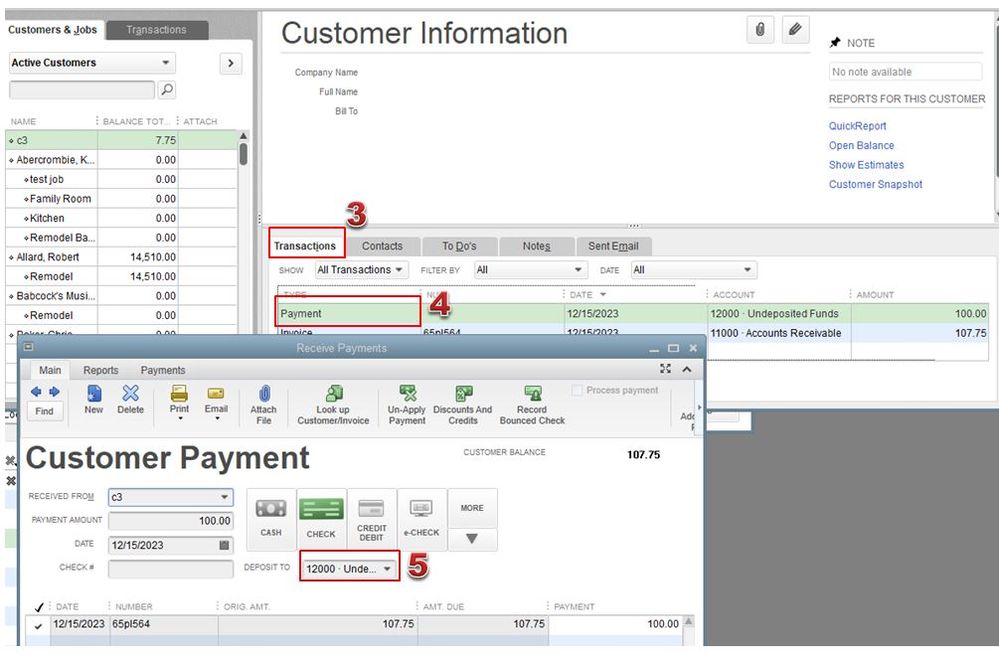
Task: Open the SHOW All Transactions dropdown
Action: pos(361,270)
